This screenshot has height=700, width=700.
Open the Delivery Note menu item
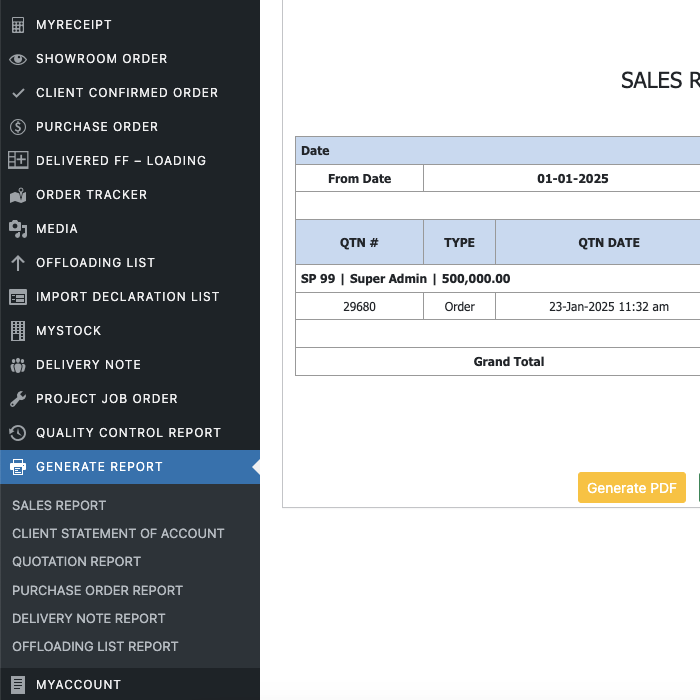tap(88, 365)
